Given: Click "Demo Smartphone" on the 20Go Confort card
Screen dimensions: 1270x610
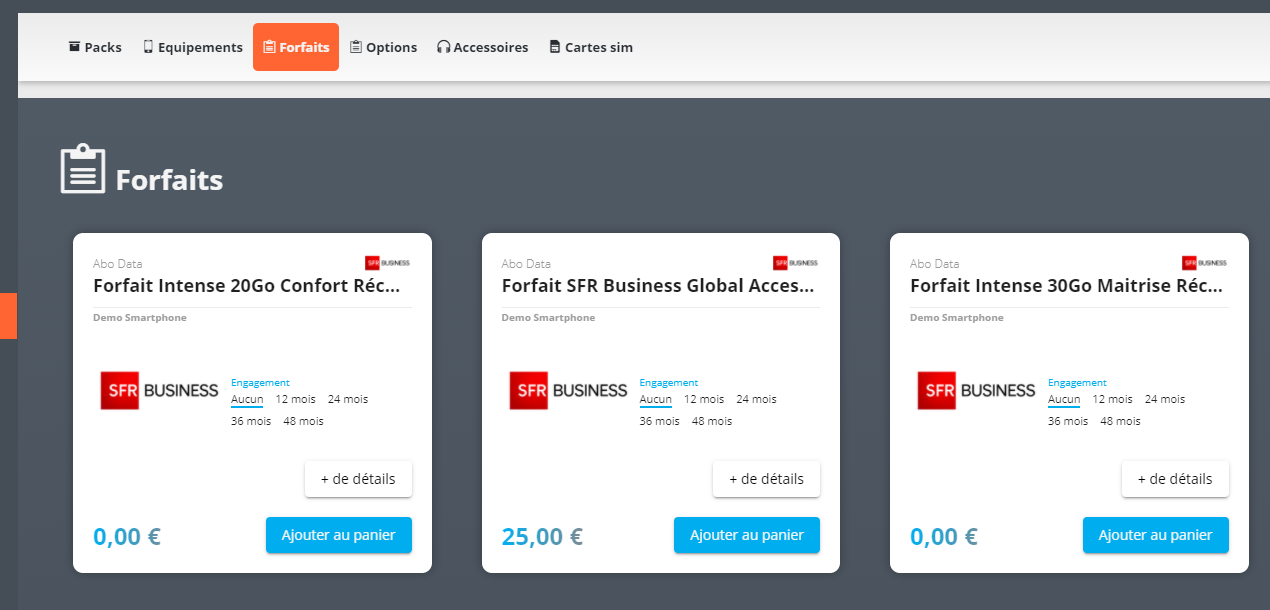Looking at the screenshot, I should point(140,318).
